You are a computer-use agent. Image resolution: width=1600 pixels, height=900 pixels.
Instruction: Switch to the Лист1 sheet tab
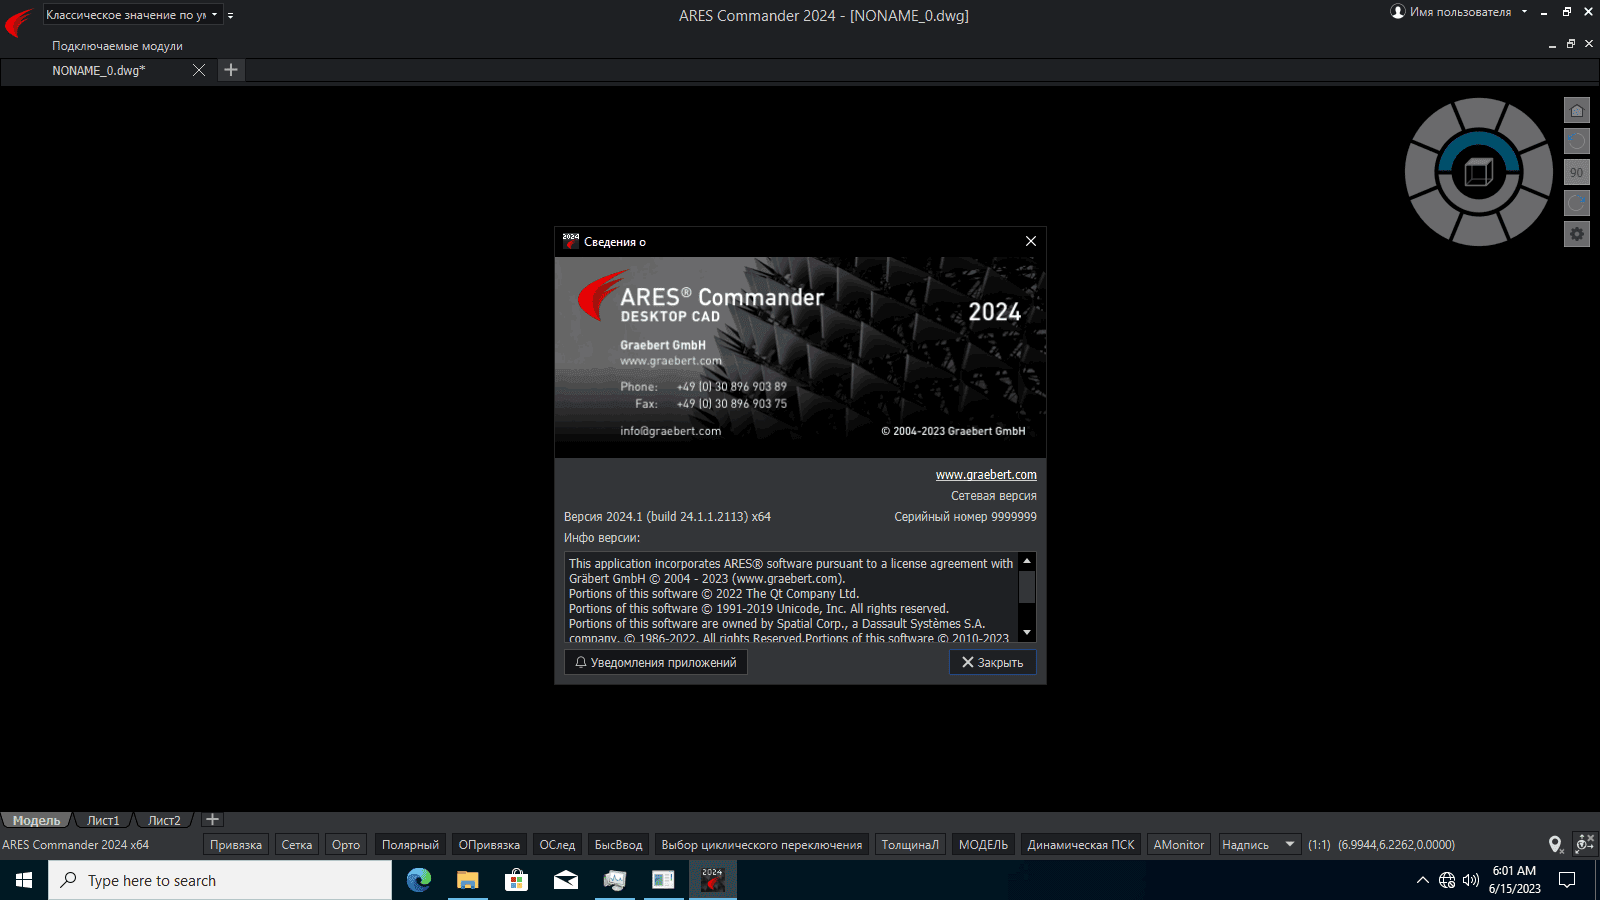(x=103, y=820)
